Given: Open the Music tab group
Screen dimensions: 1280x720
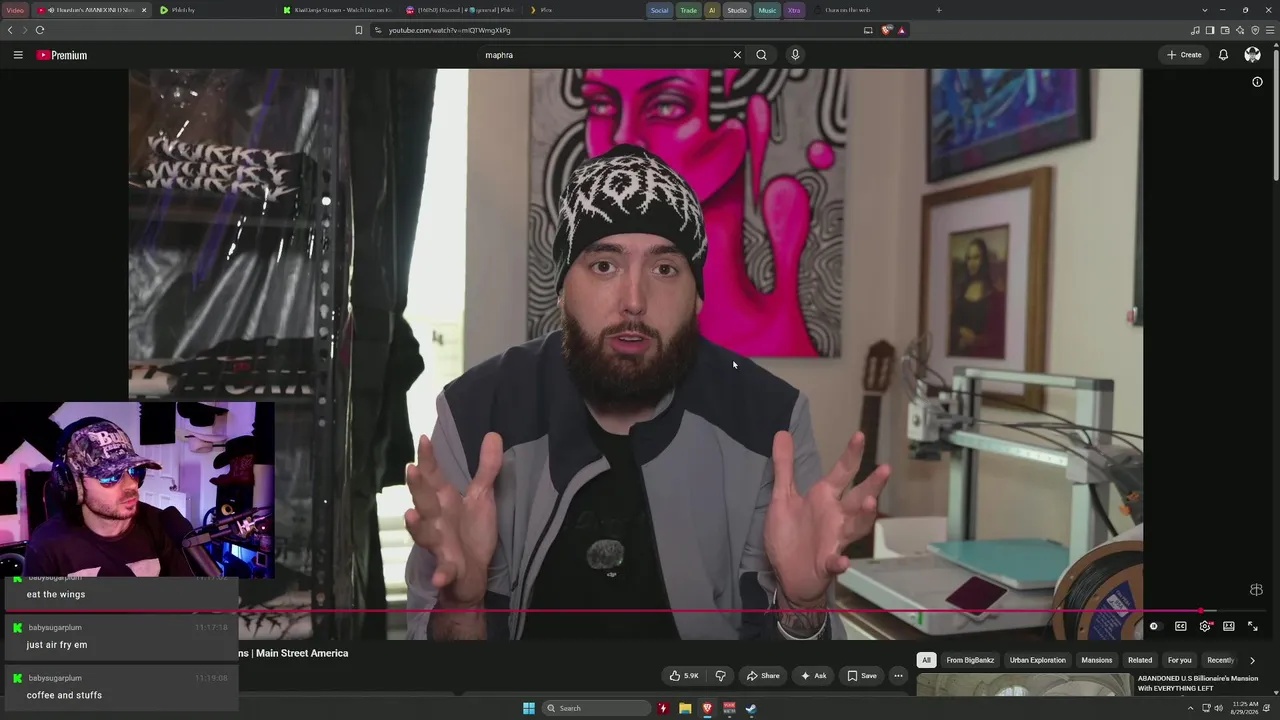Looking at the screenshot, I should [767, 10].
